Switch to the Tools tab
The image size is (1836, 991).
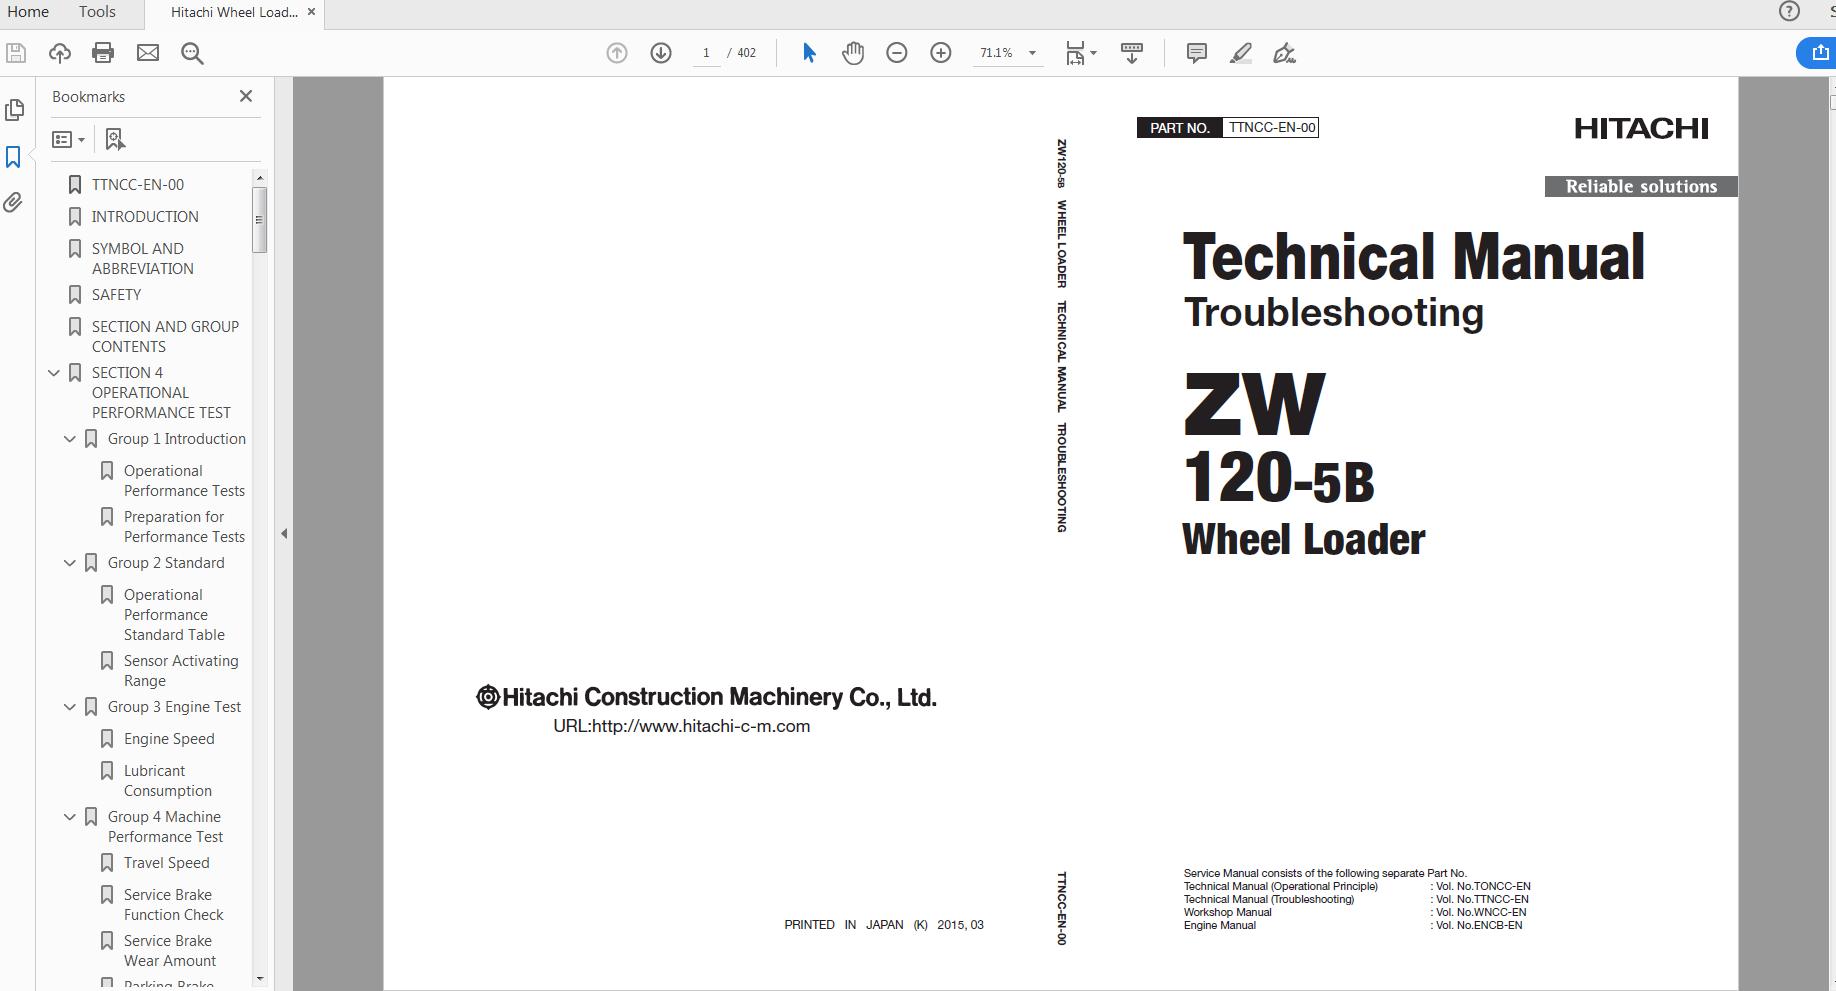[96, 12]
